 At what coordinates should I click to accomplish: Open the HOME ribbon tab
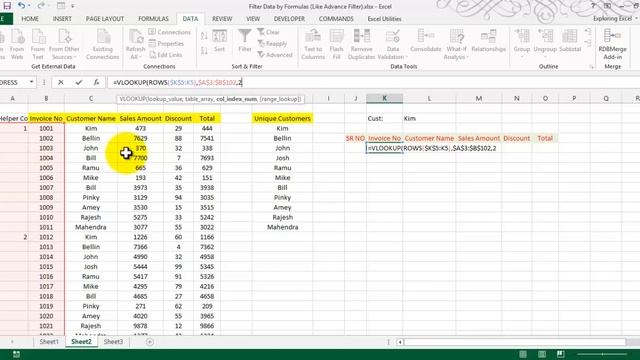pyautogui.click(x=30, y=19)
